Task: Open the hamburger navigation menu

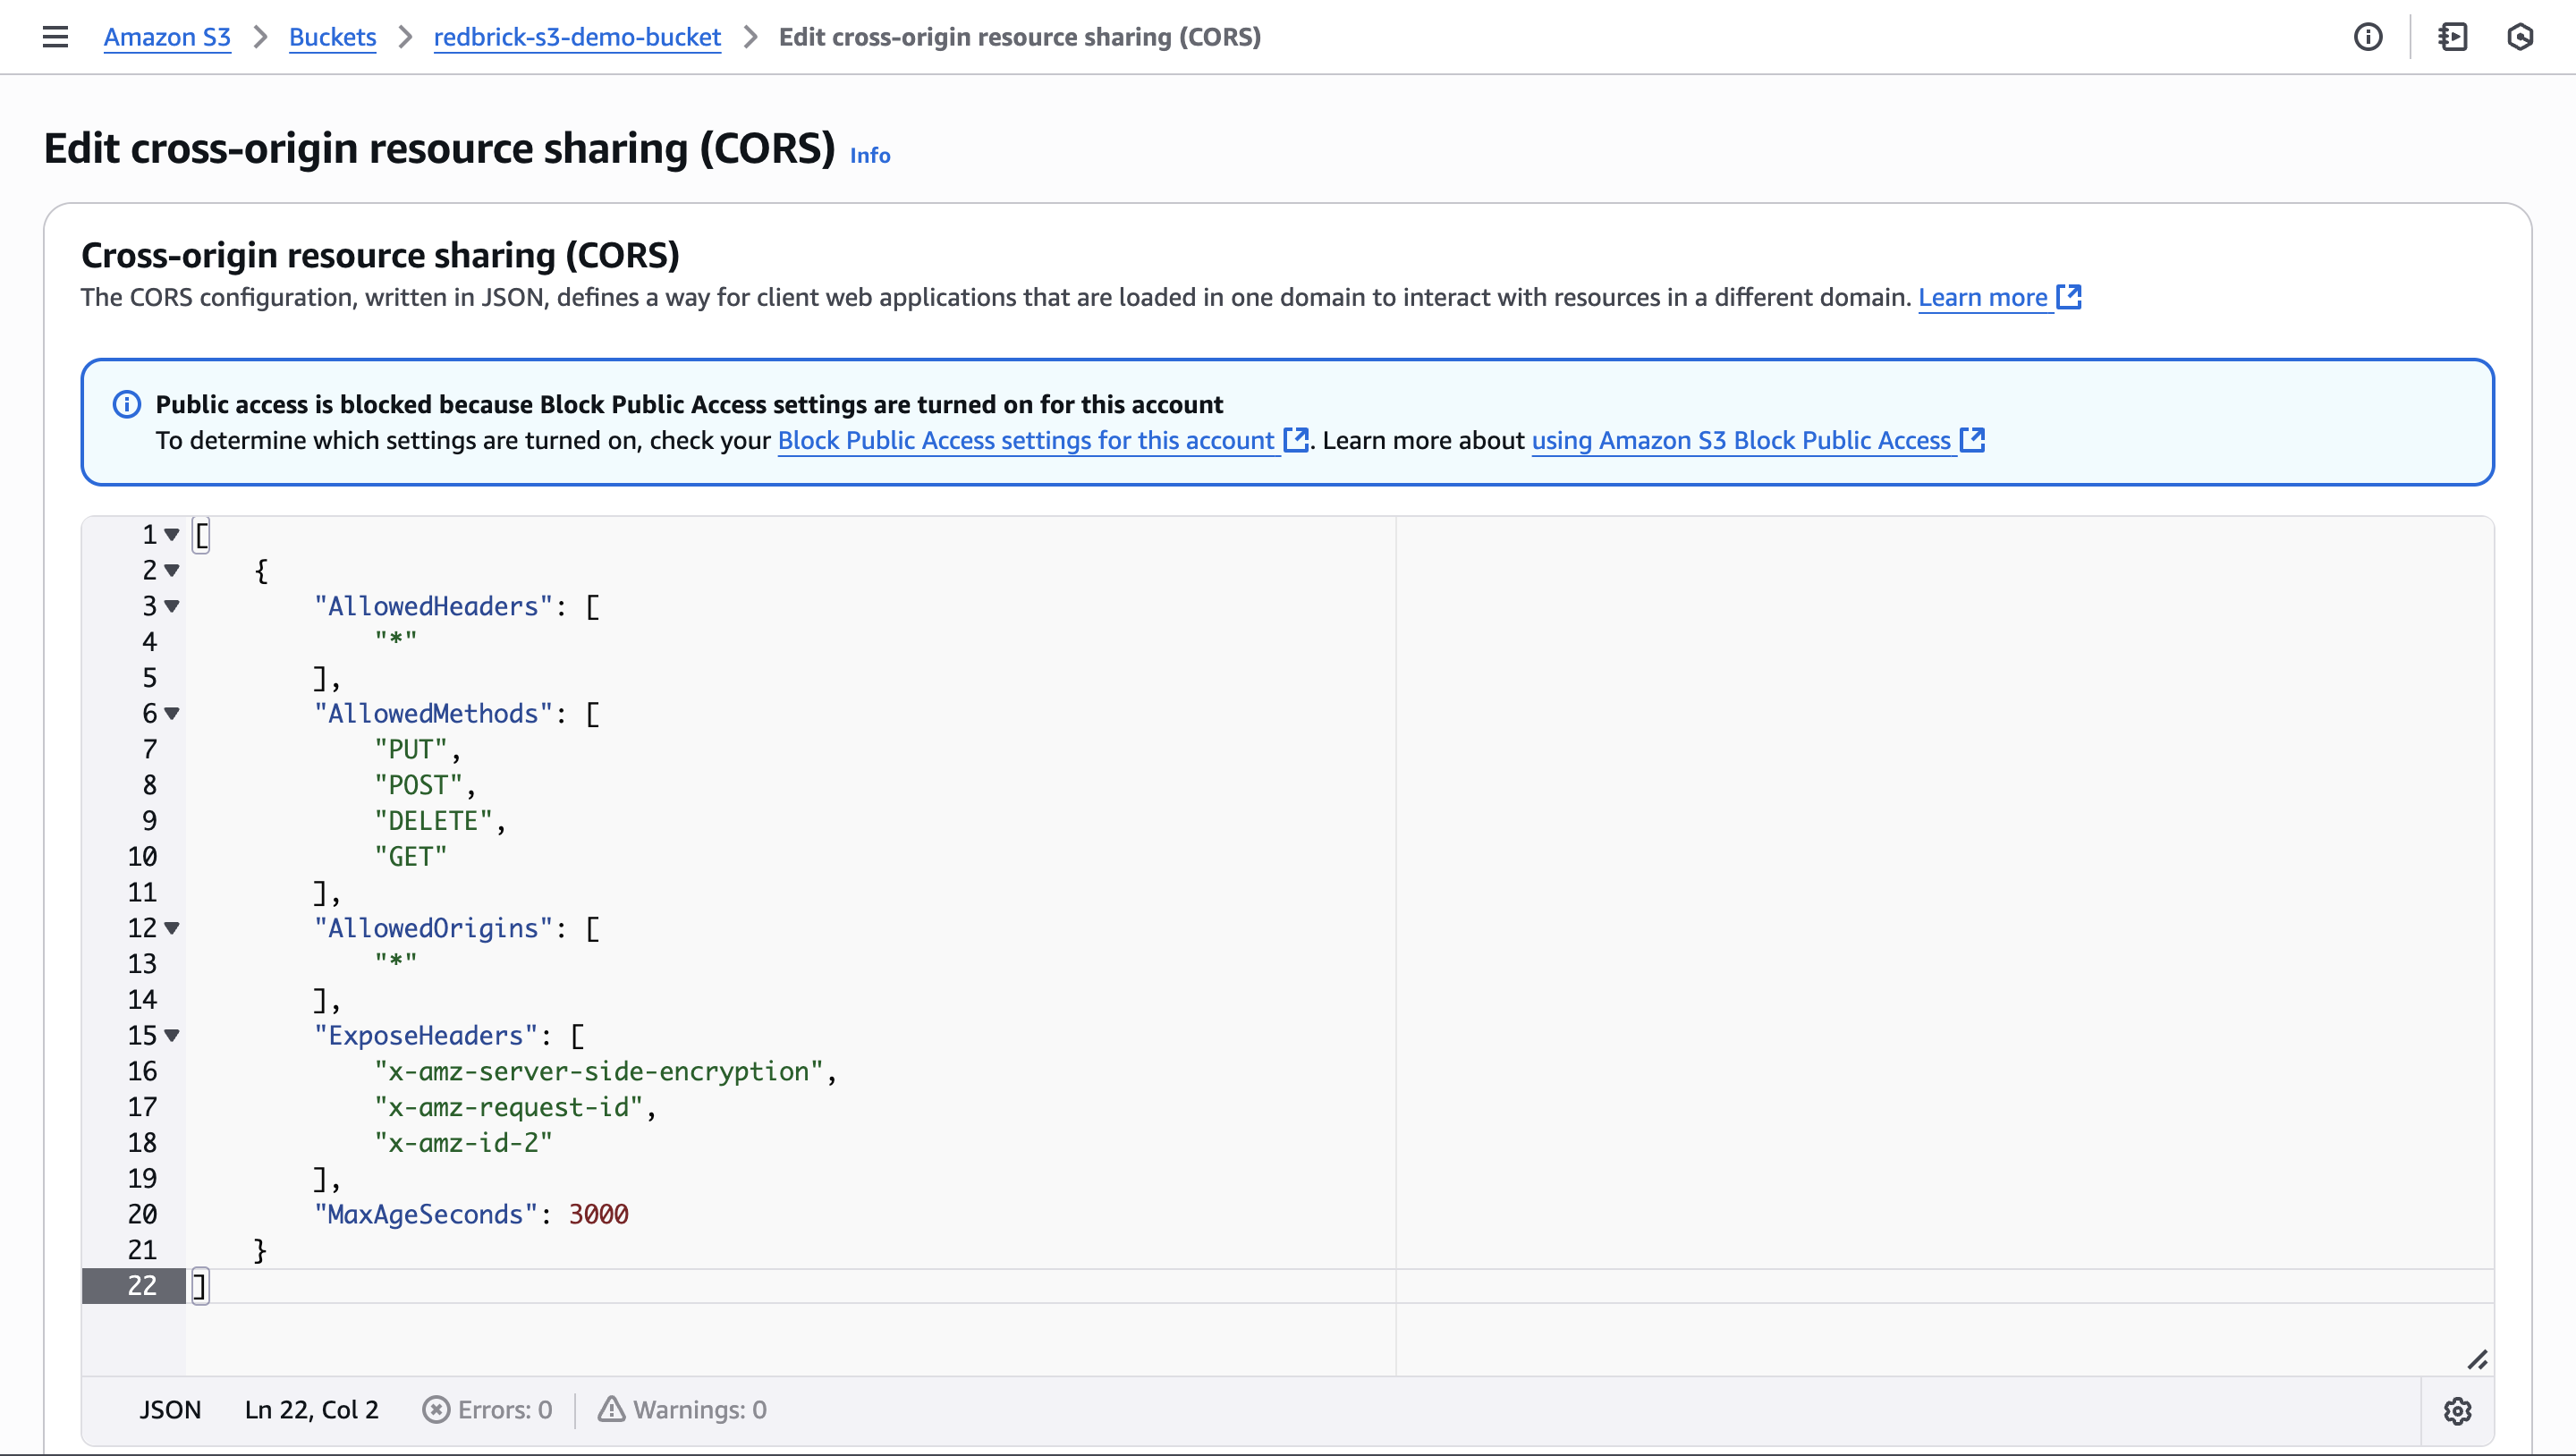Action: (55, 37)
